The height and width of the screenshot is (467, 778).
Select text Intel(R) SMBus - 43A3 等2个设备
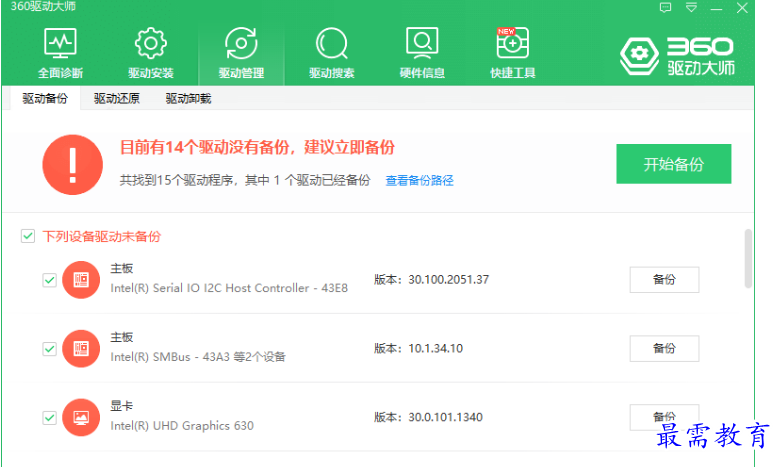click(x=197, y=357)
